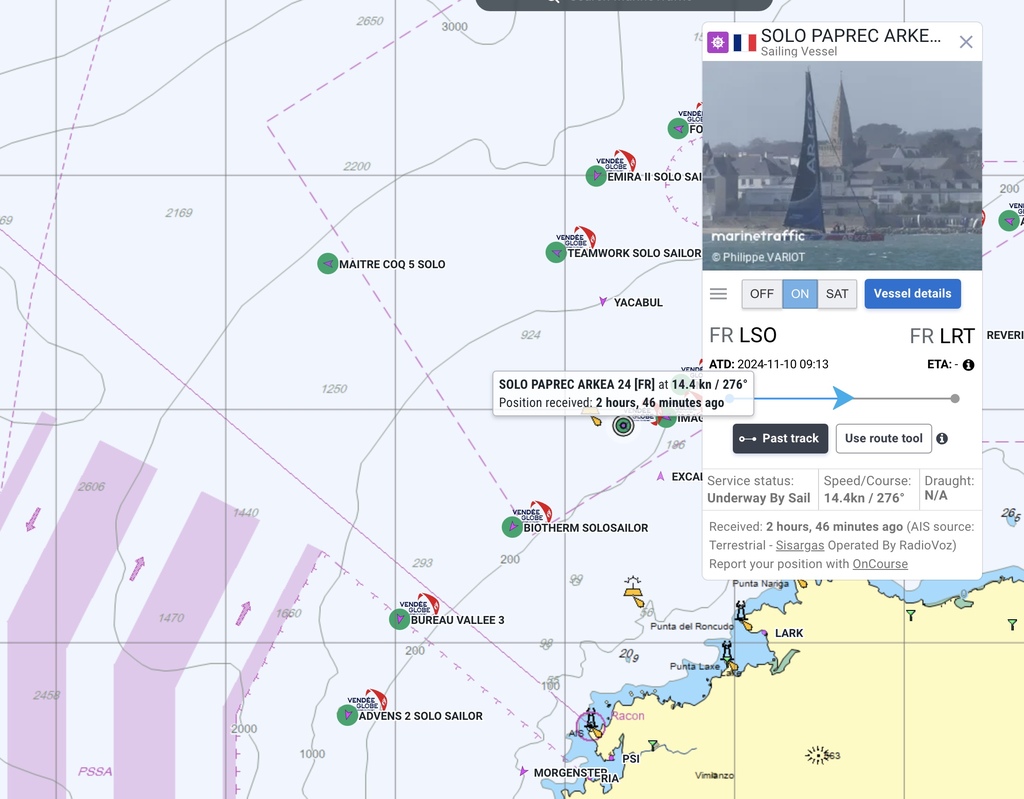Click the PSI vessel label marker

click(611, 758)
